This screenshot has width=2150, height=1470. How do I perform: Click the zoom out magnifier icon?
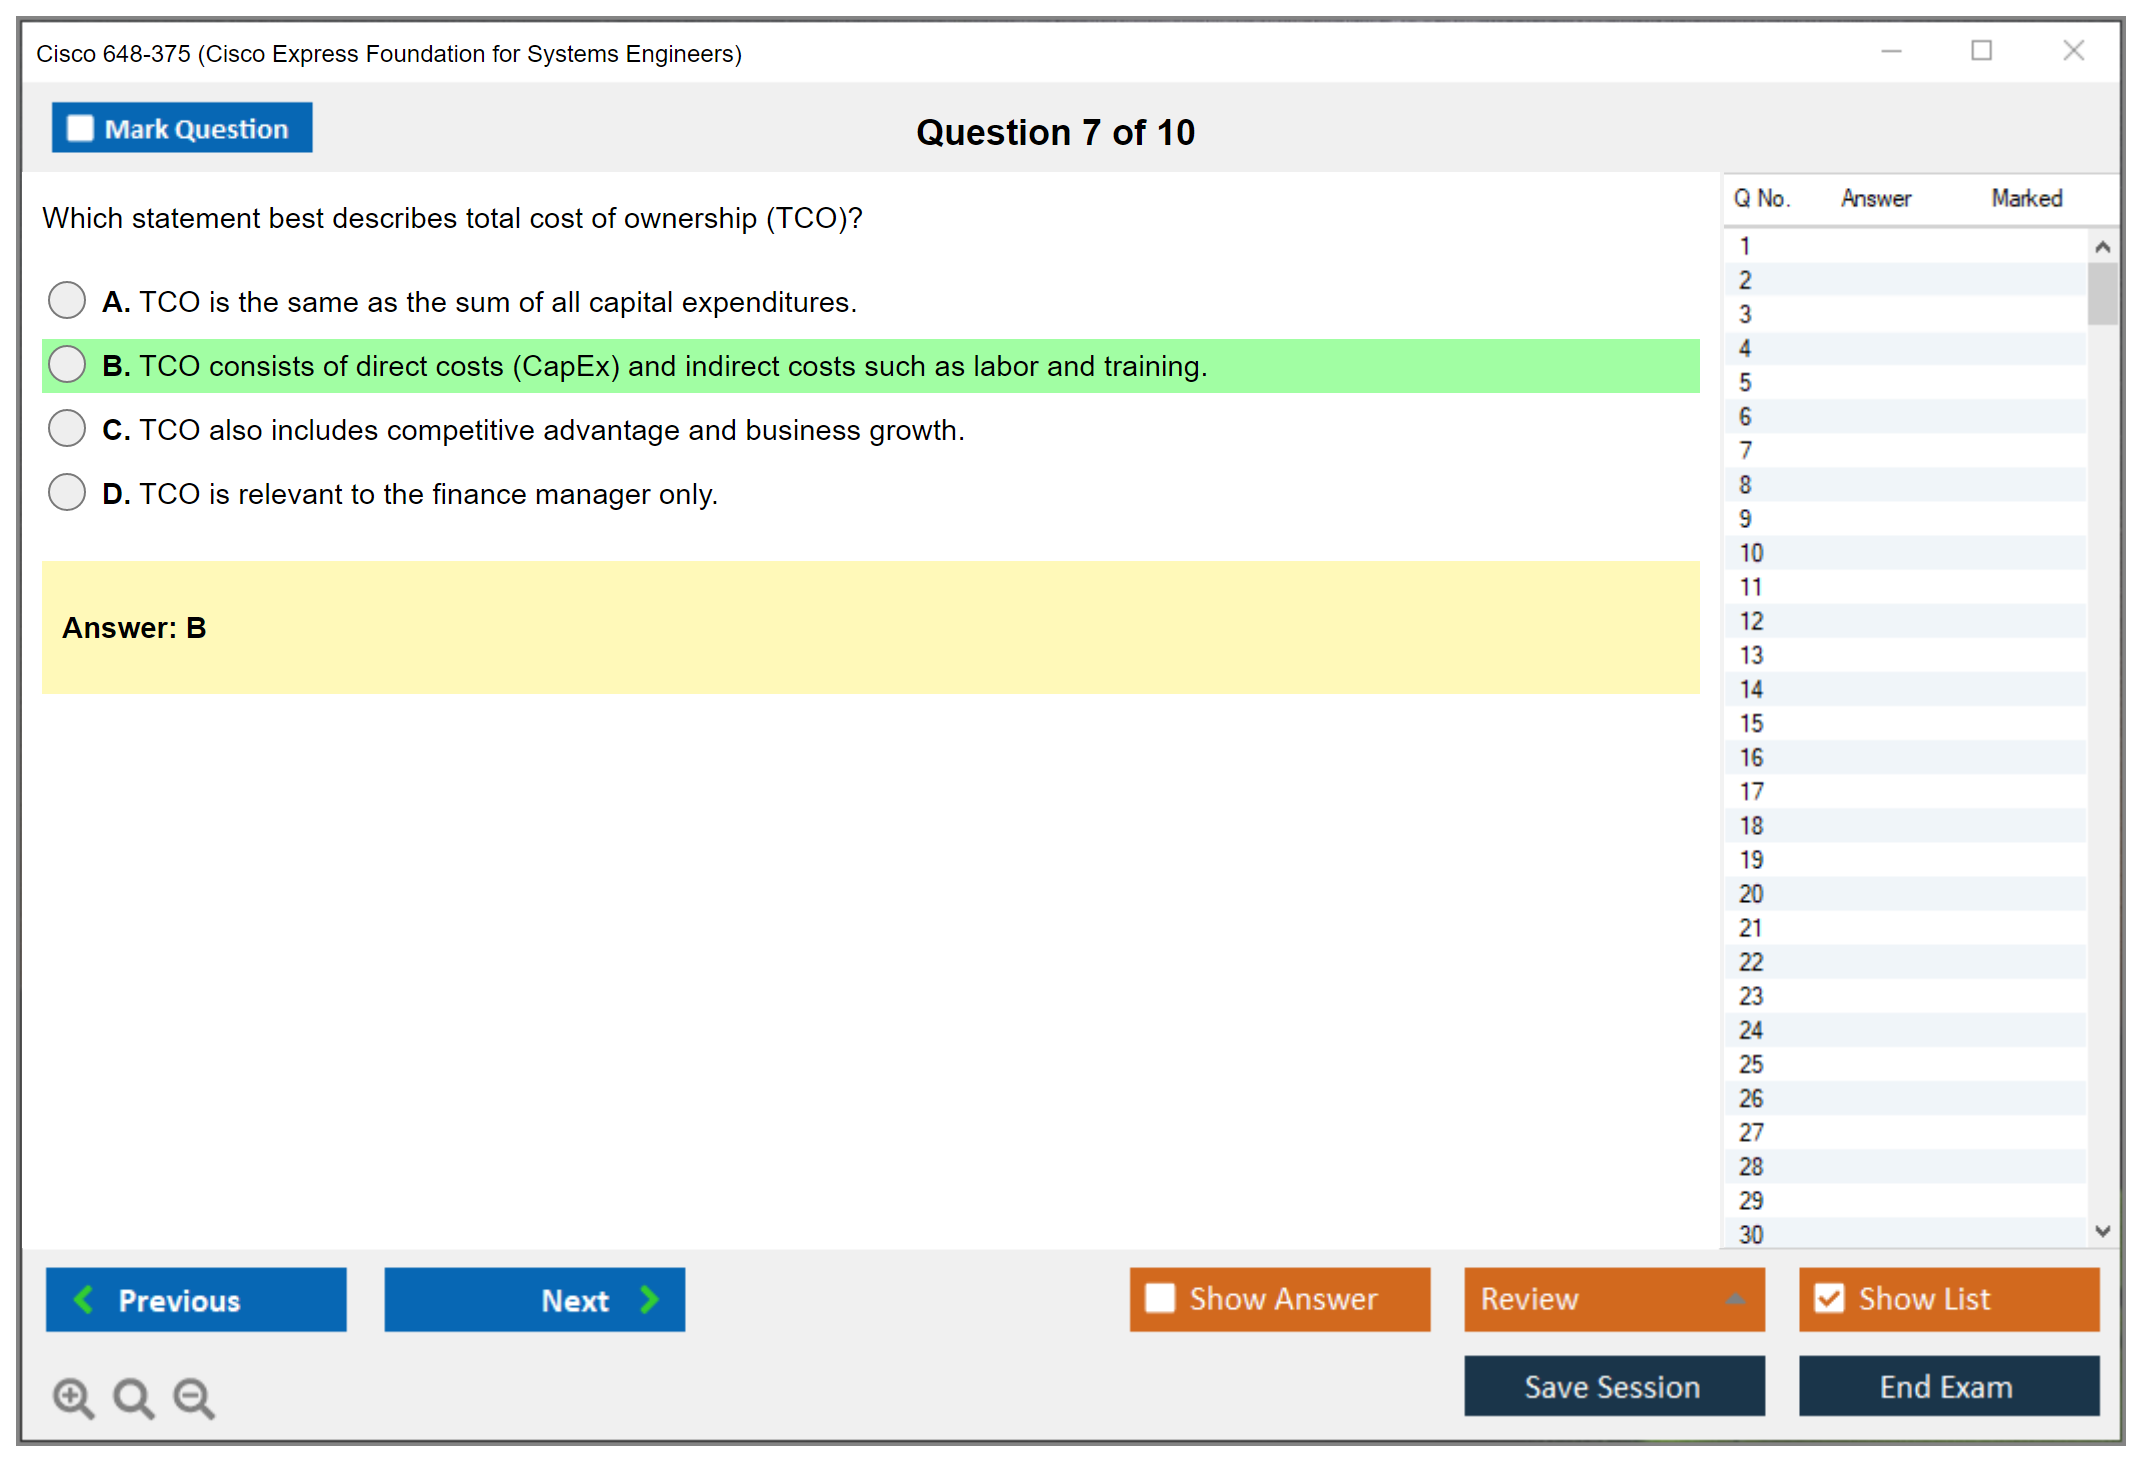coord(193,1397)
